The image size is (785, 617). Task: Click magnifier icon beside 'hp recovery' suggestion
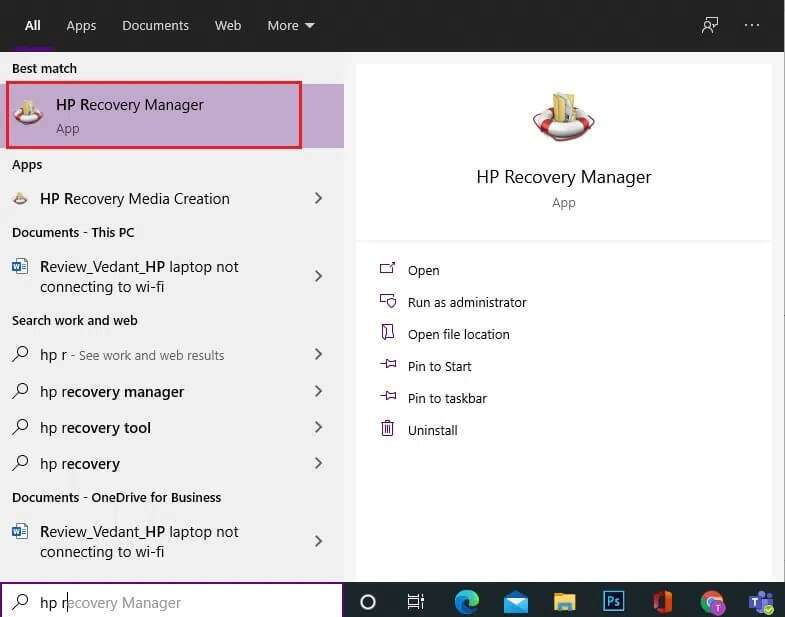20,463
